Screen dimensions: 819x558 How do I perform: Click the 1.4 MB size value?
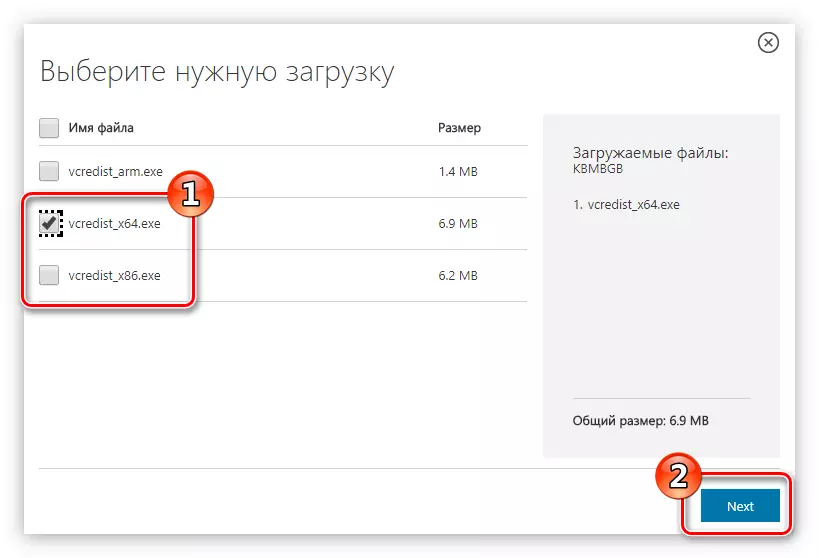[458, 172]
